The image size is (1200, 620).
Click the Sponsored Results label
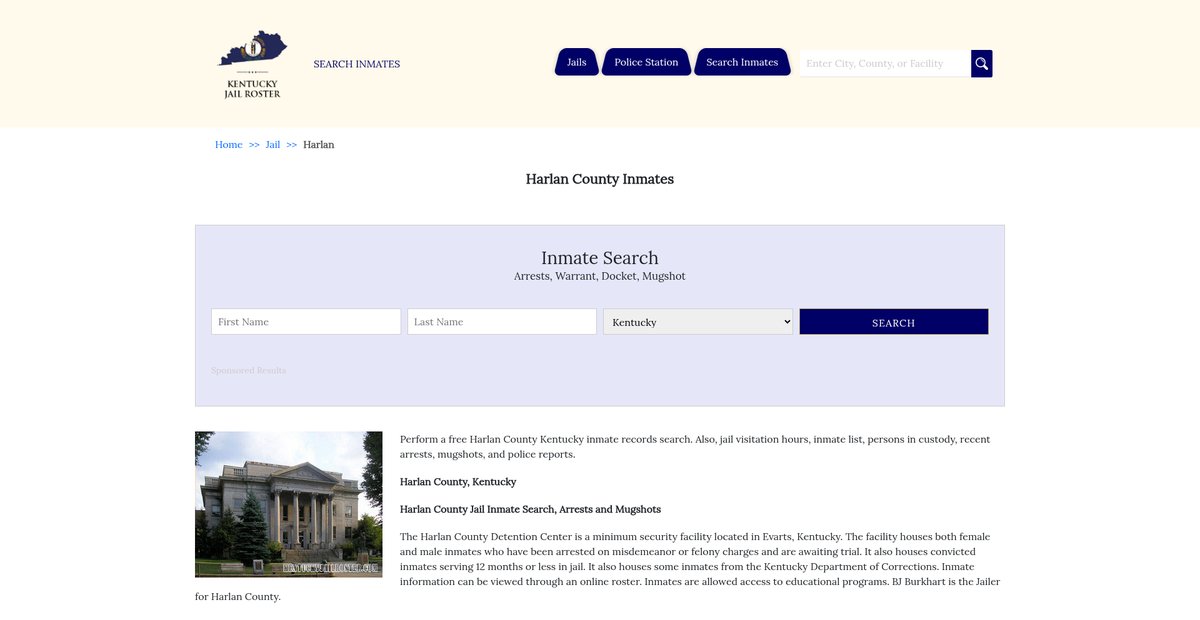tap(249, 370)
